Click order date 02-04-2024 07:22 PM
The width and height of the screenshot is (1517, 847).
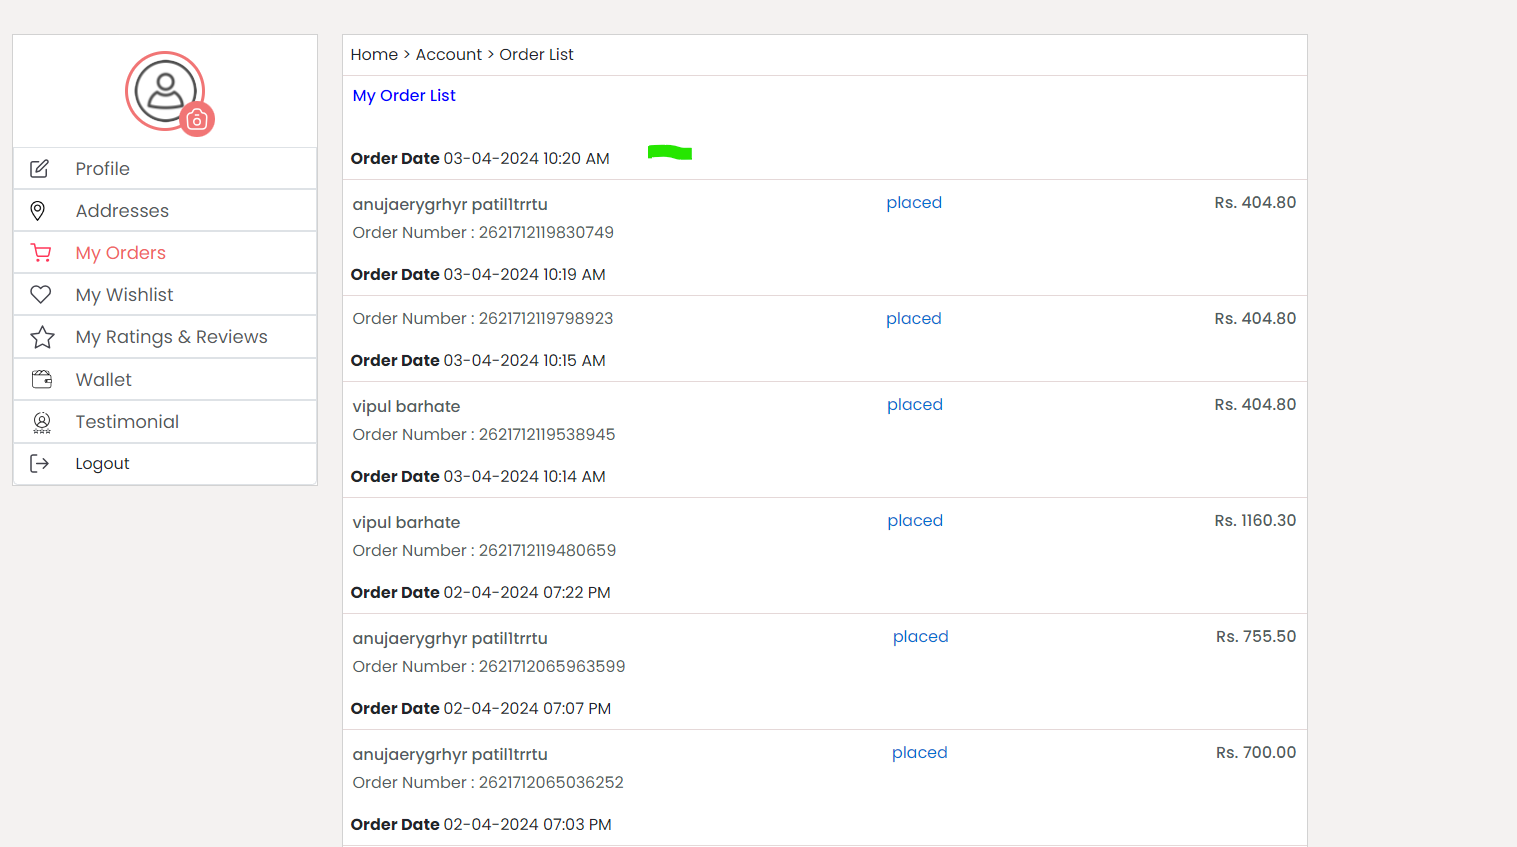coord(481,593)
